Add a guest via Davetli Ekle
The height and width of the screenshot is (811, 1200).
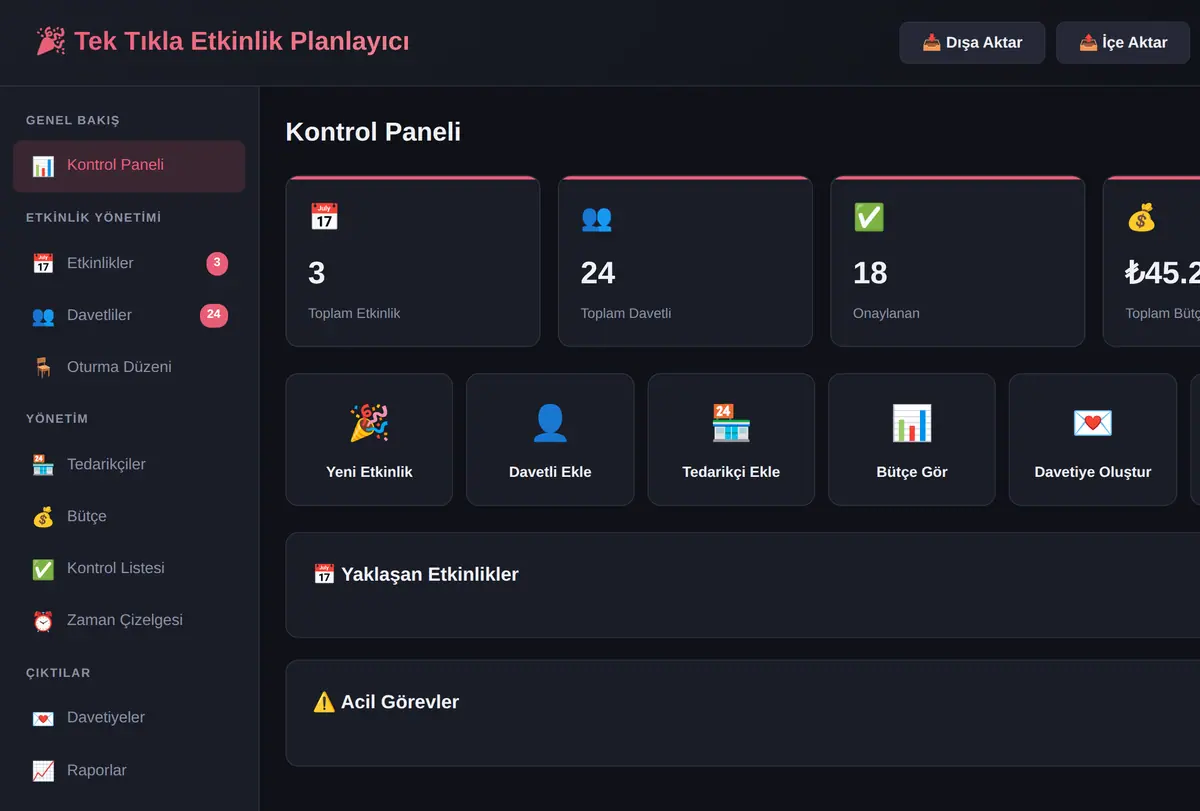550,439
